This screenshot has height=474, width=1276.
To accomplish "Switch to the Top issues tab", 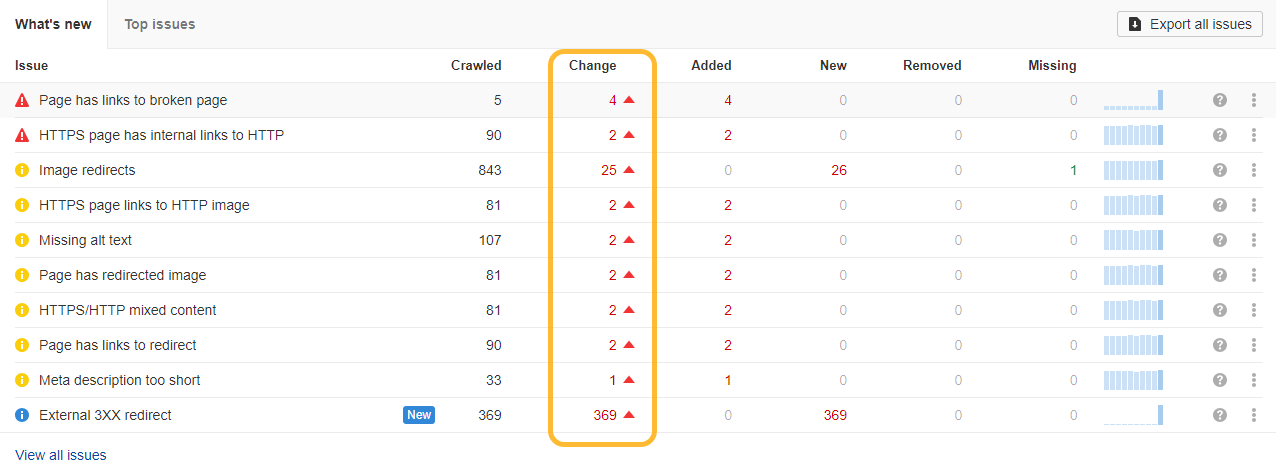I will (160, 24).
